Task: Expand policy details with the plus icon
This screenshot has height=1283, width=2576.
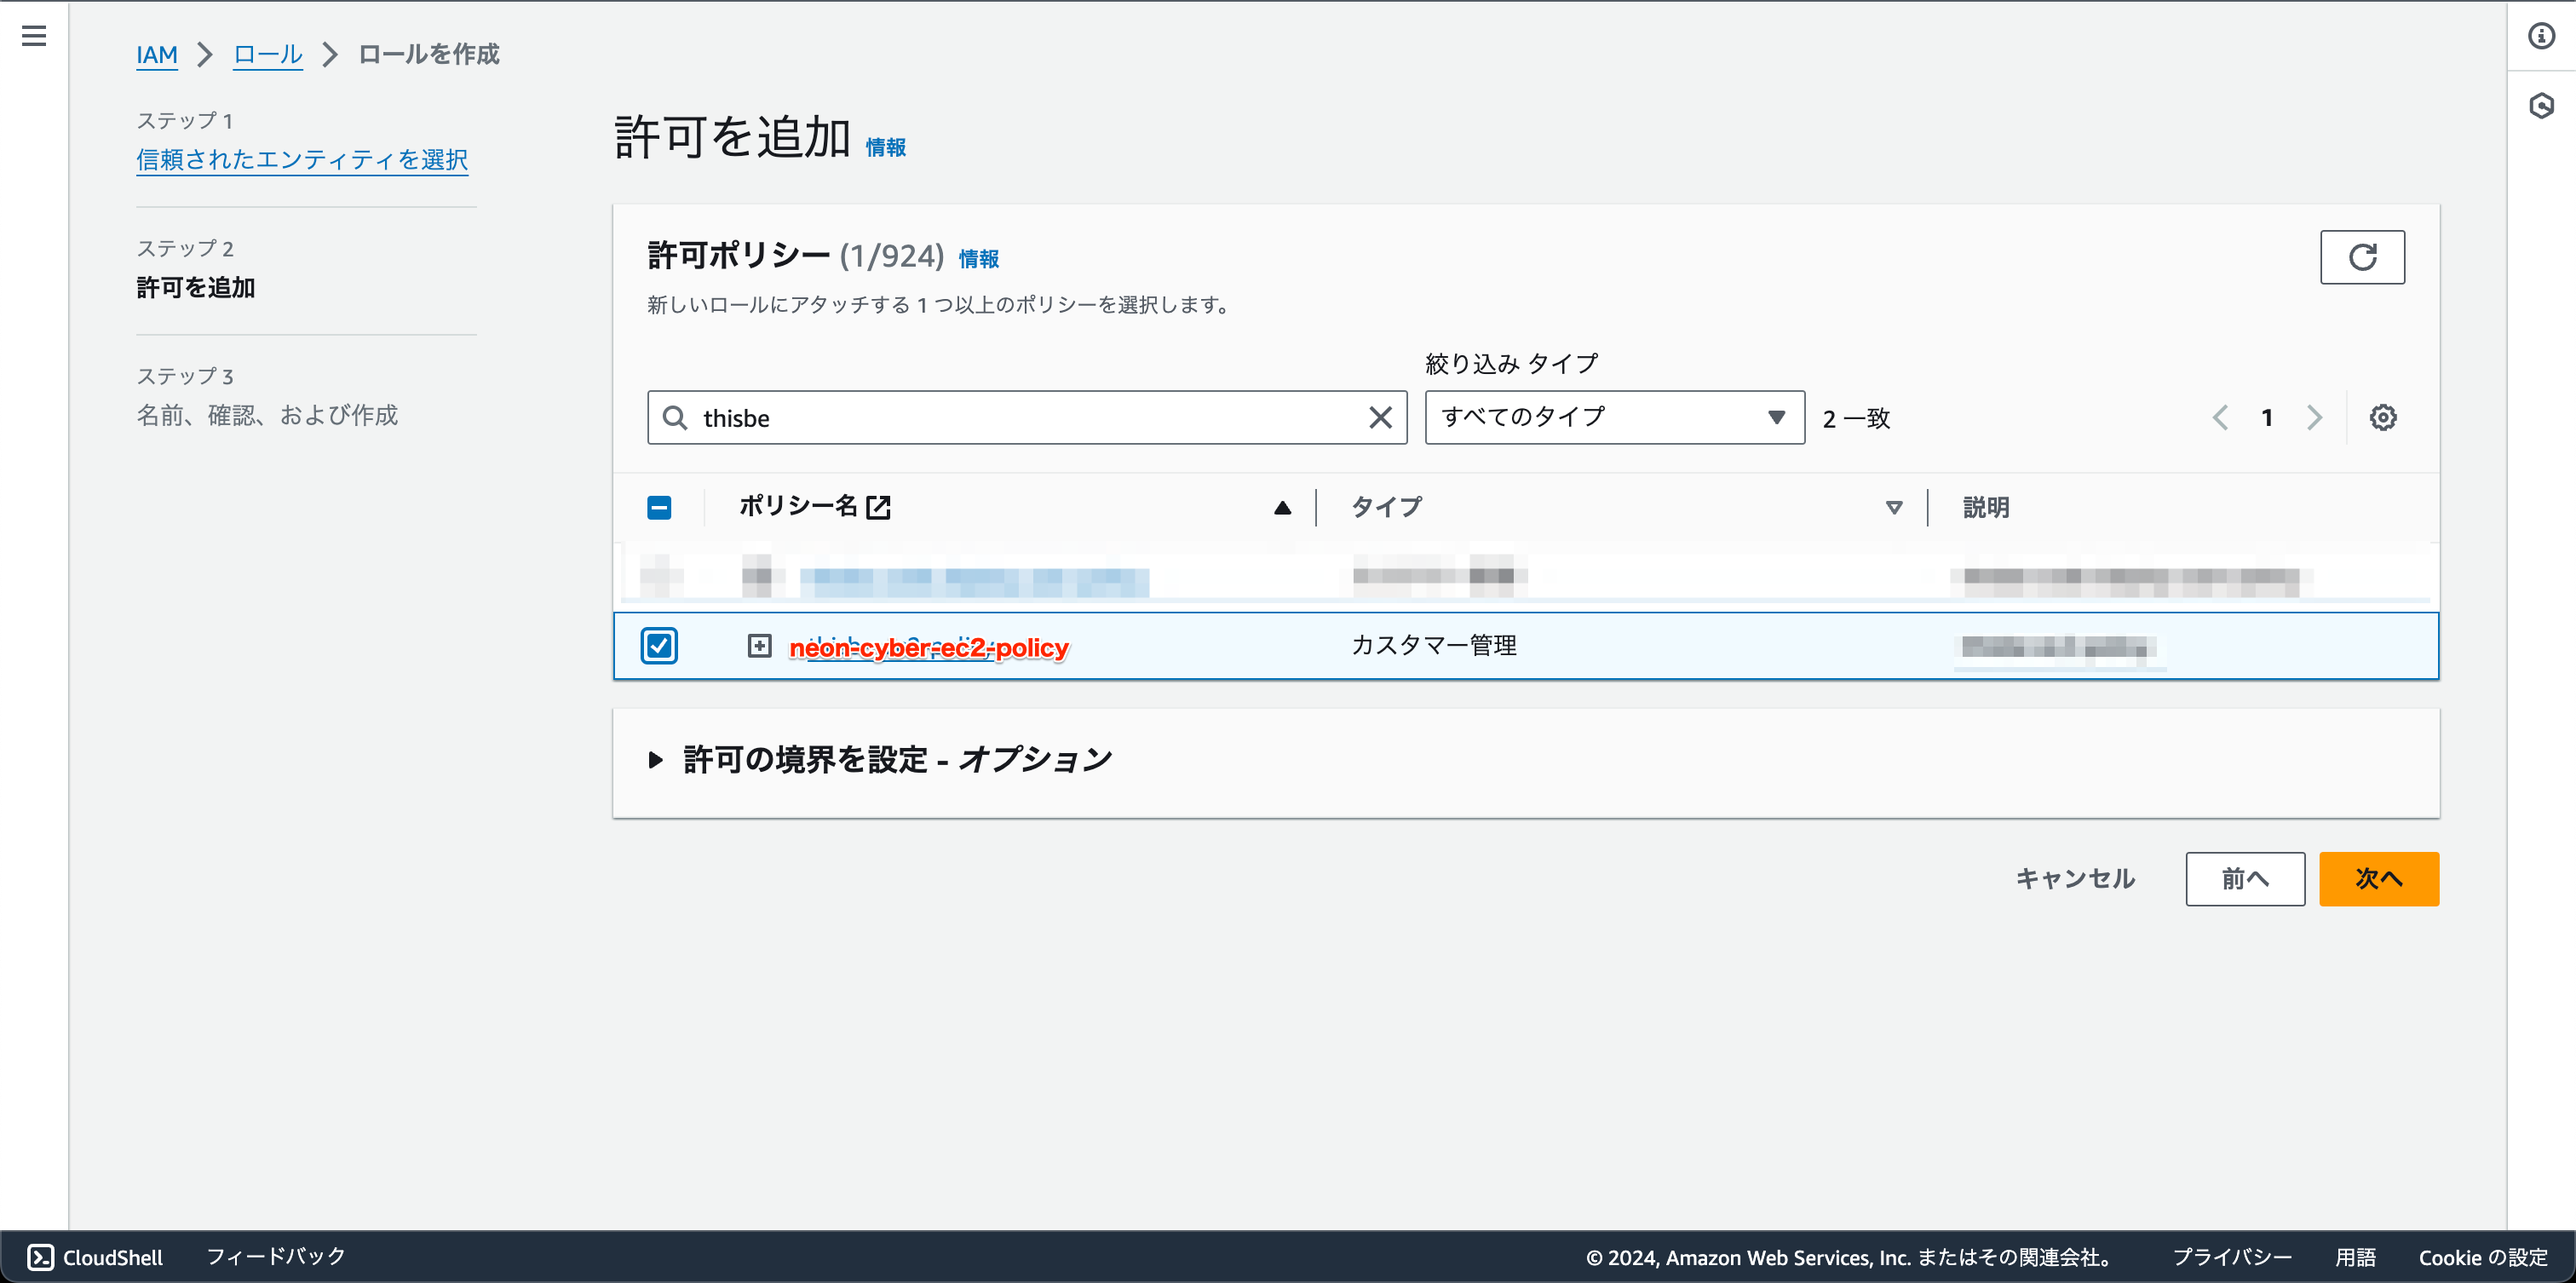Action: tap(760, 645)
